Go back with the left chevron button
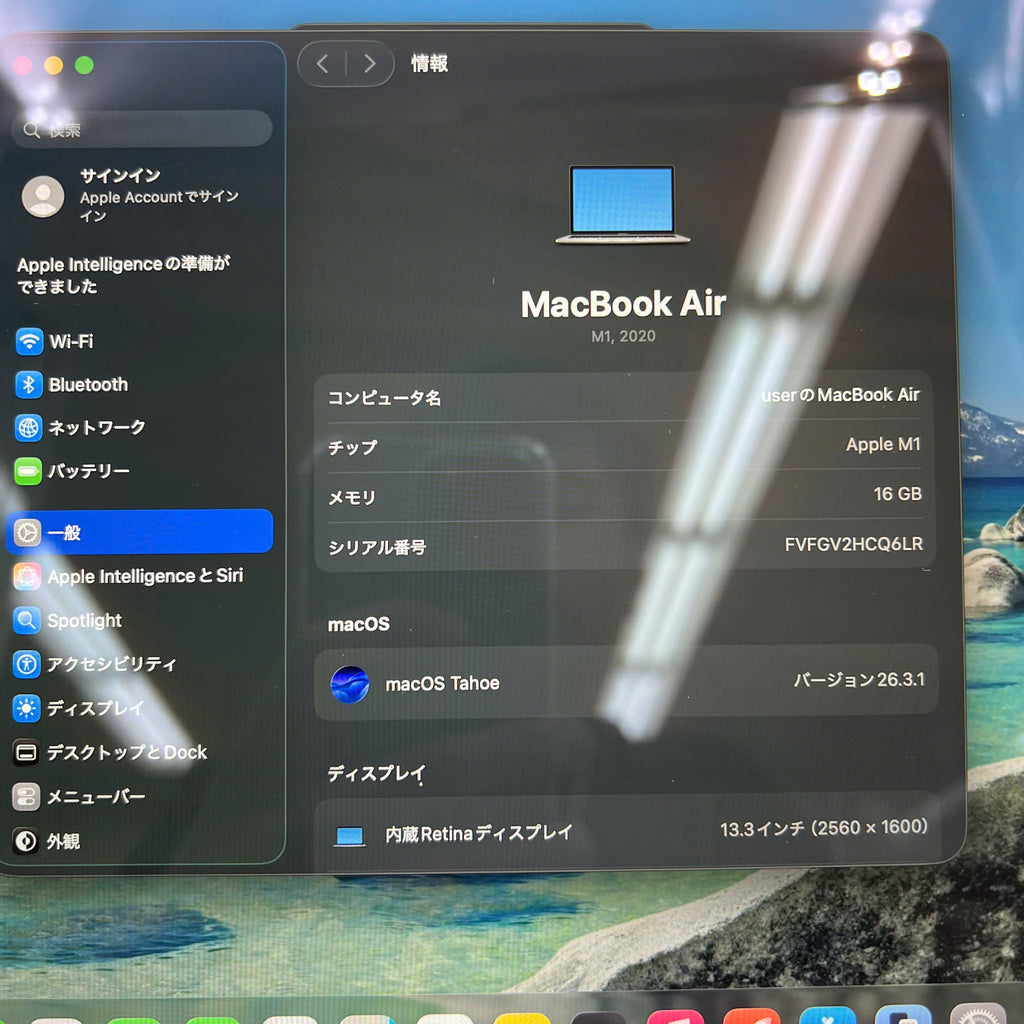Screen dimensions: 1024x1024 (322, 64)
